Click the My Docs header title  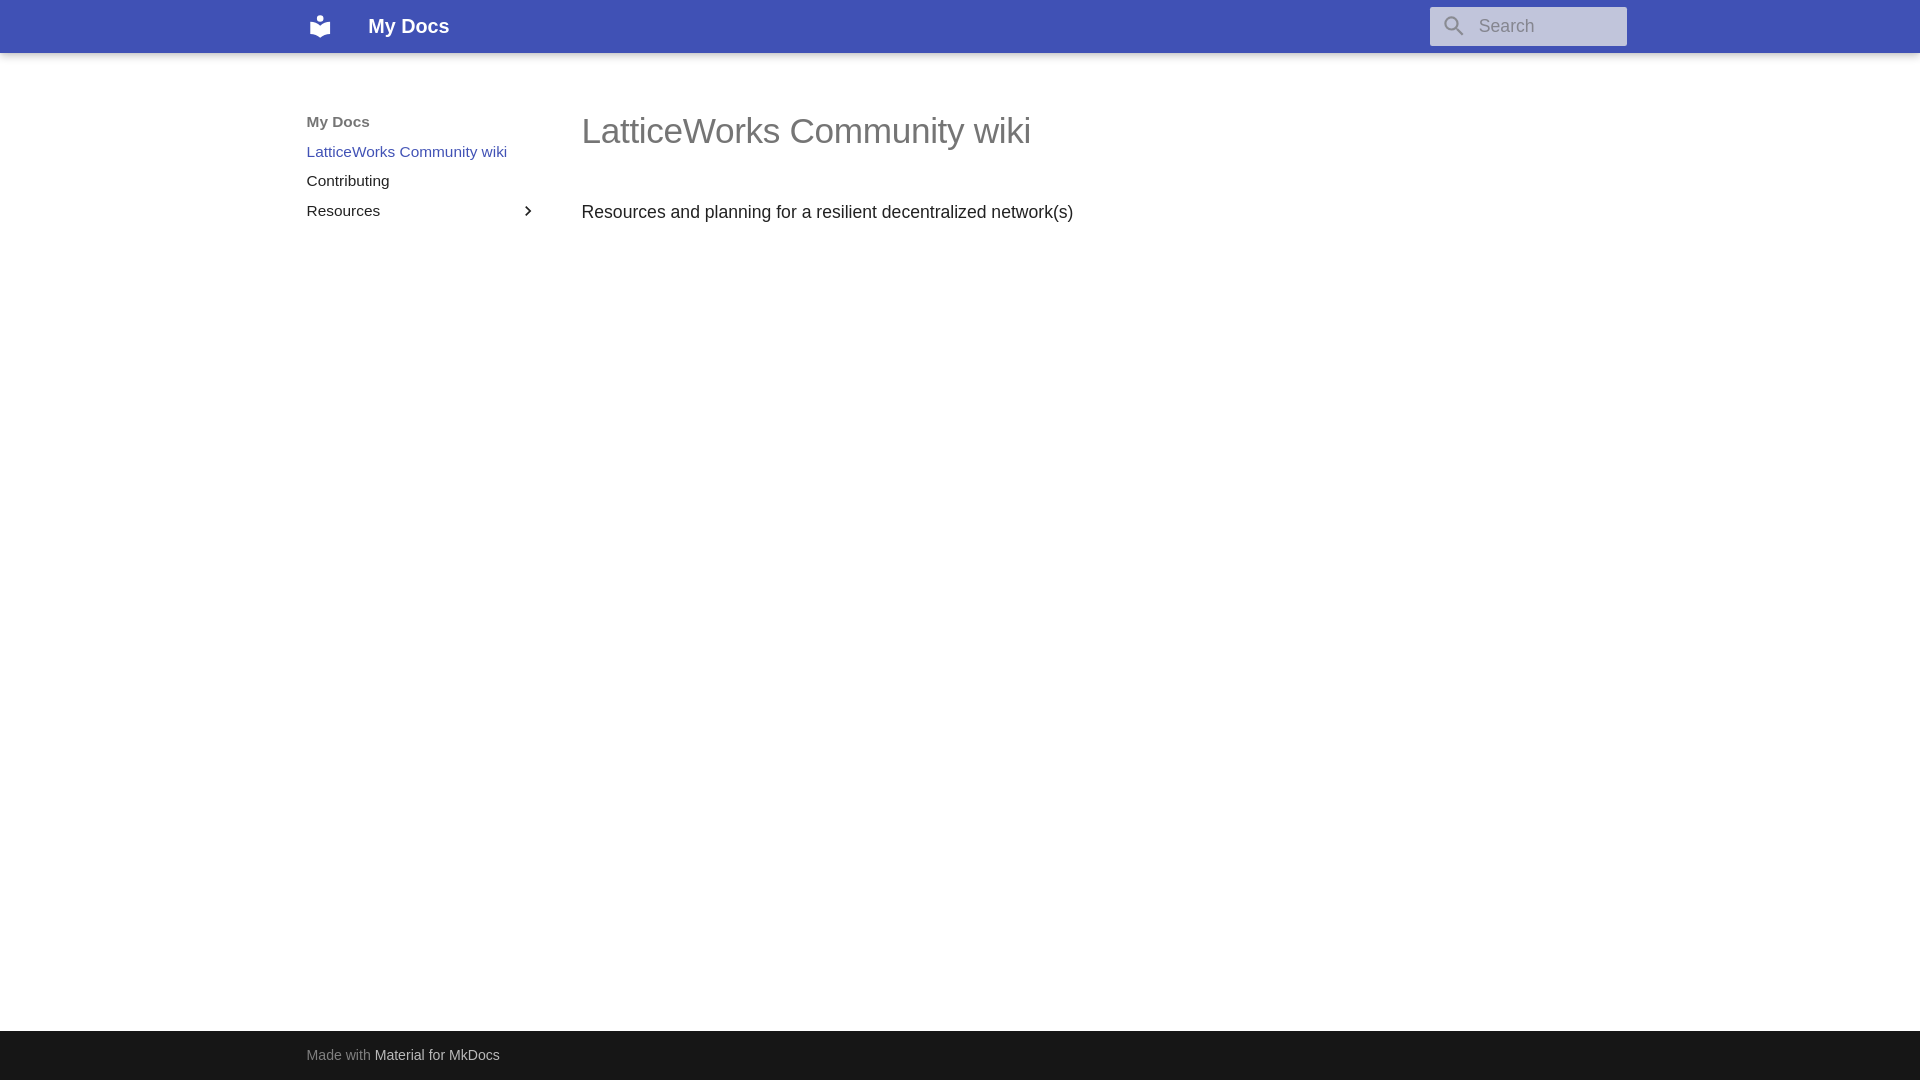pyautogui.click(x=408, y=26)
